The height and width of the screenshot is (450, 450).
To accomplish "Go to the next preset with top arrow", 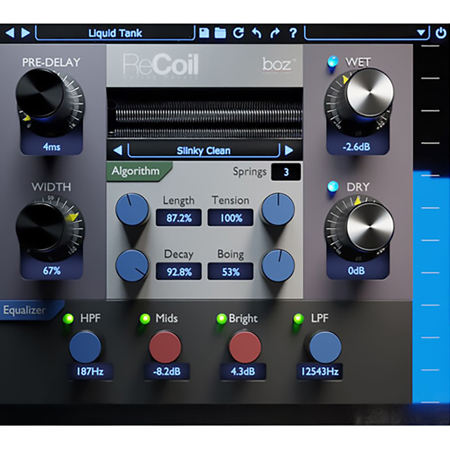I will coord(25,33).
